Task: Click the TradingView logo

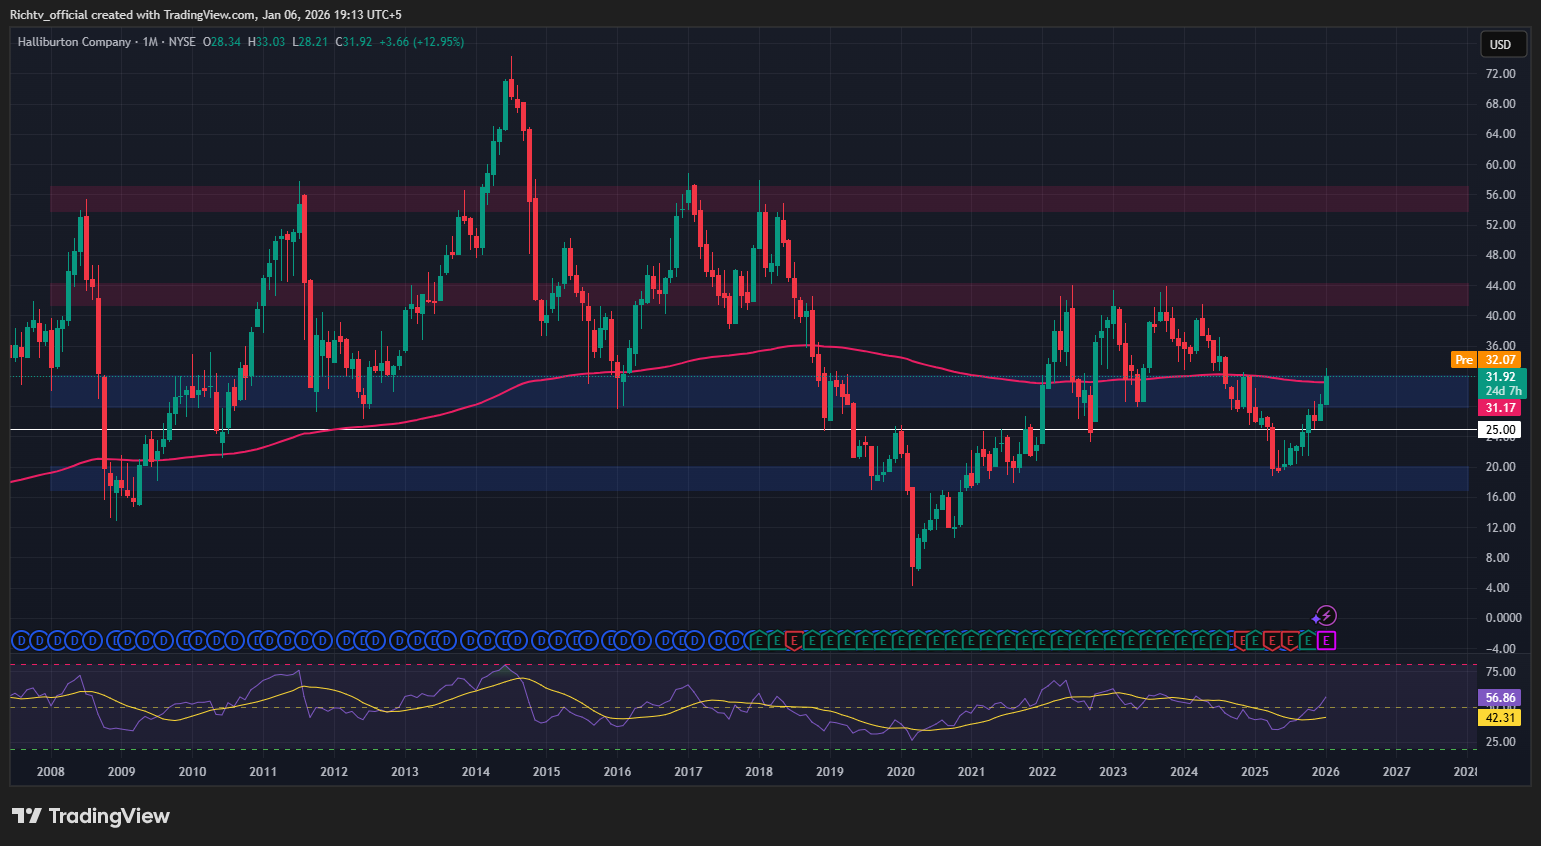Action: click(90, 816)
